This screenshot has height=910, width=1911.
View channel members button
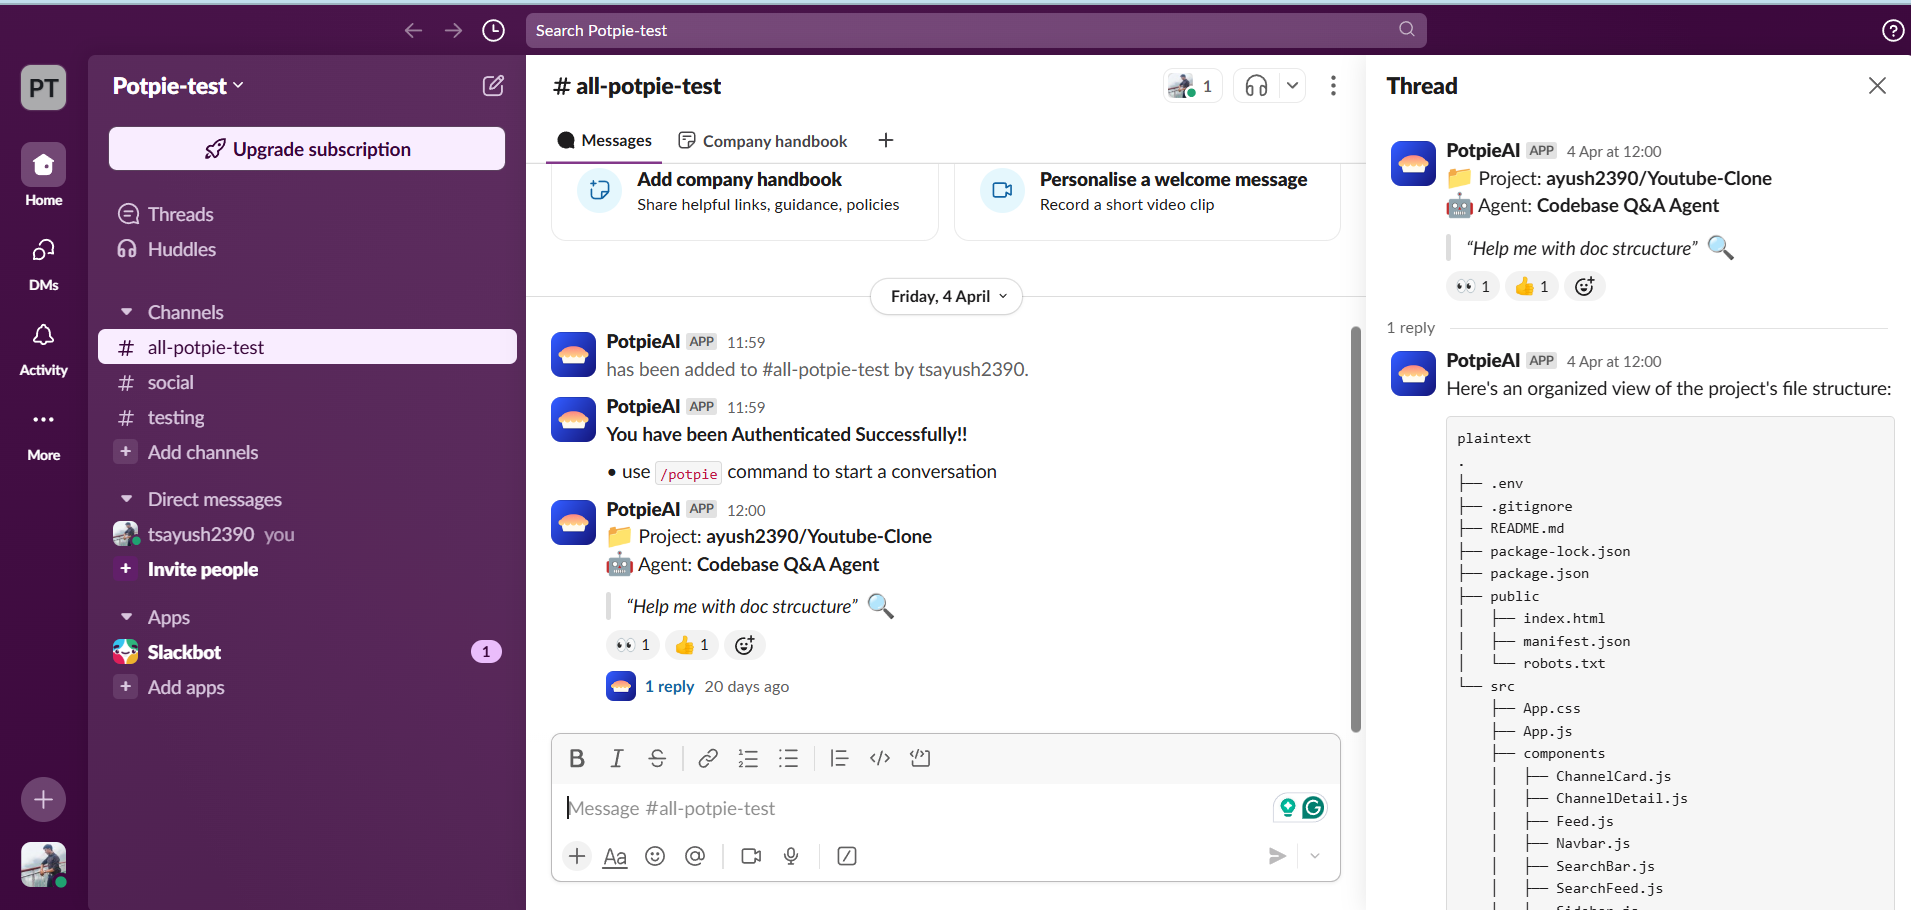(x=1193, y=86)
